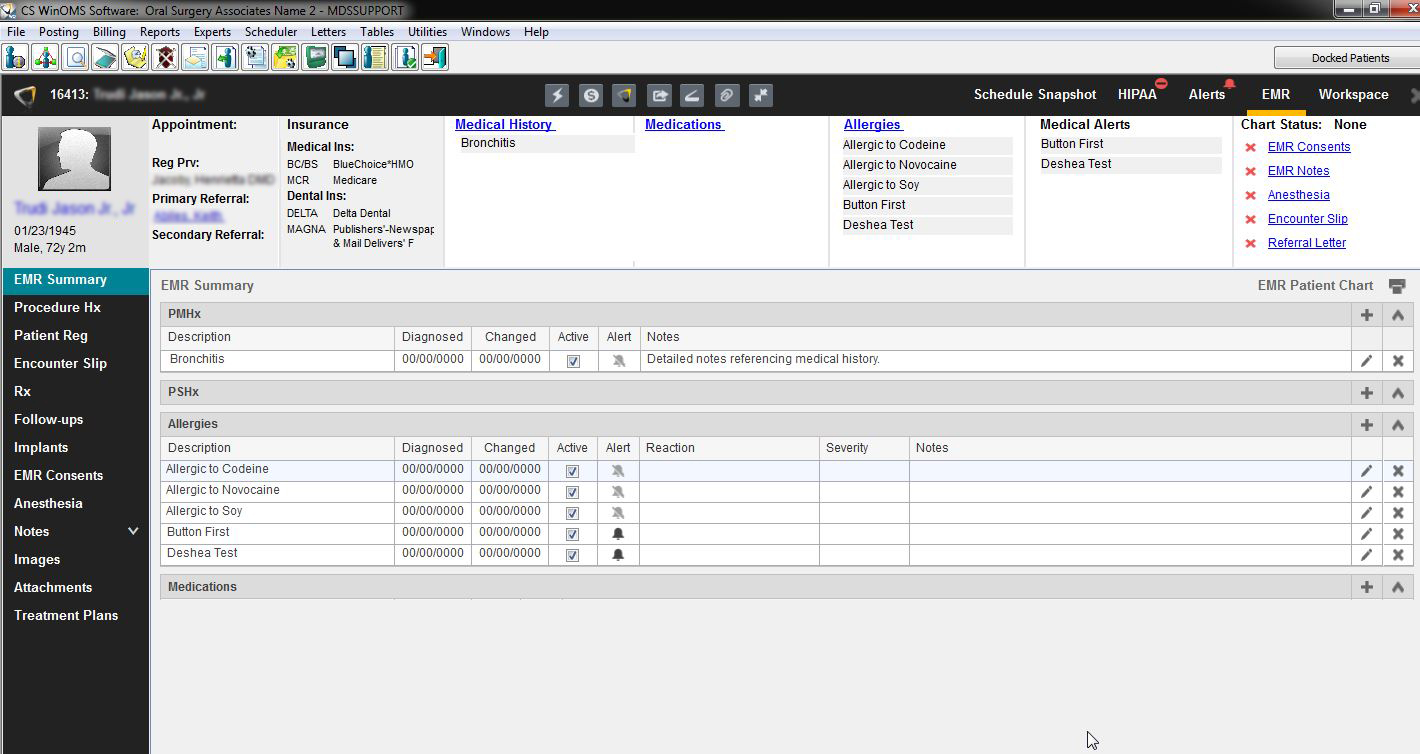Screen dimensions: 1420x754
Task: Collapse the Allergies section with its chevron
Action: pos(1397,424)
